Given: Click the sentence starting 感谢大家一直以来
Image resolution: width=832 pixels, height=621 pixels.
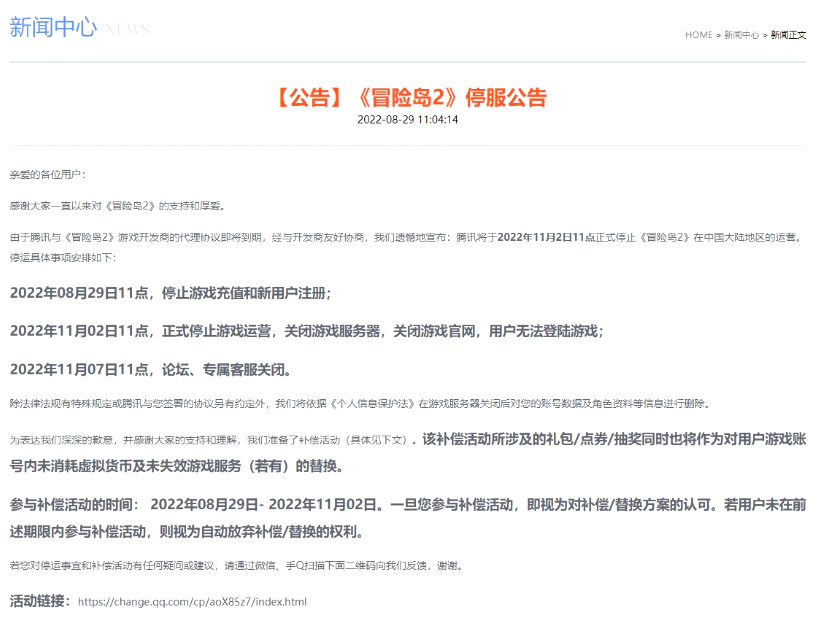Looking at the screenshot, I should [x=118, y=206].
